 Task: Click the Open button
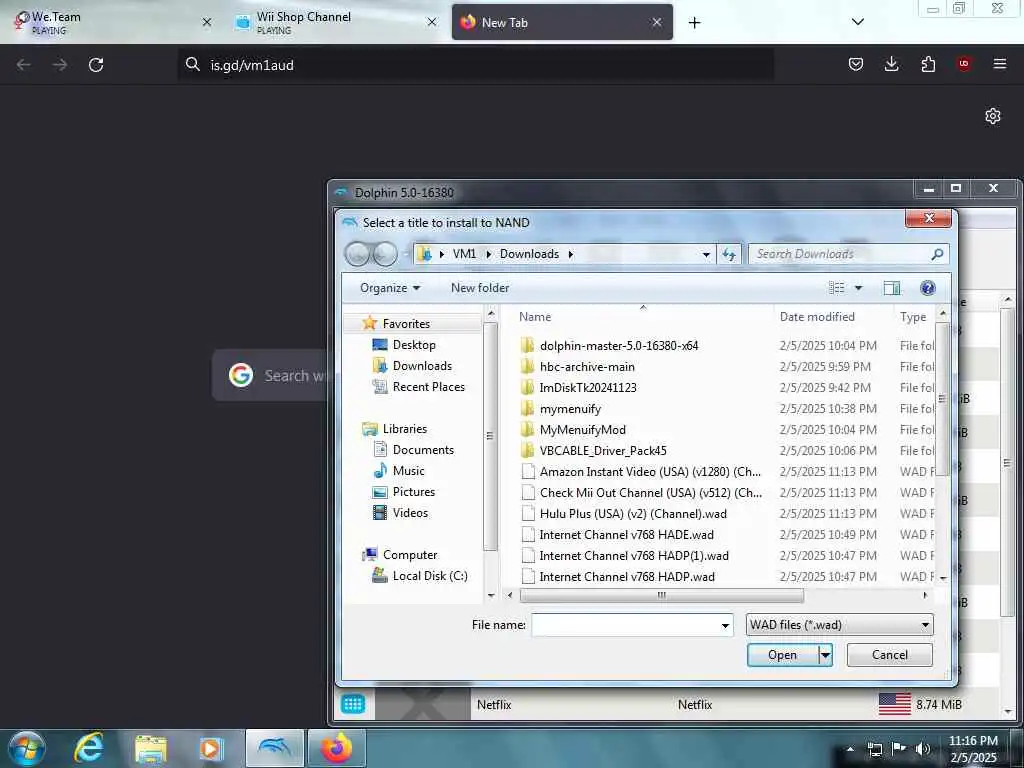pyautogui.click(x=782, y=655)
